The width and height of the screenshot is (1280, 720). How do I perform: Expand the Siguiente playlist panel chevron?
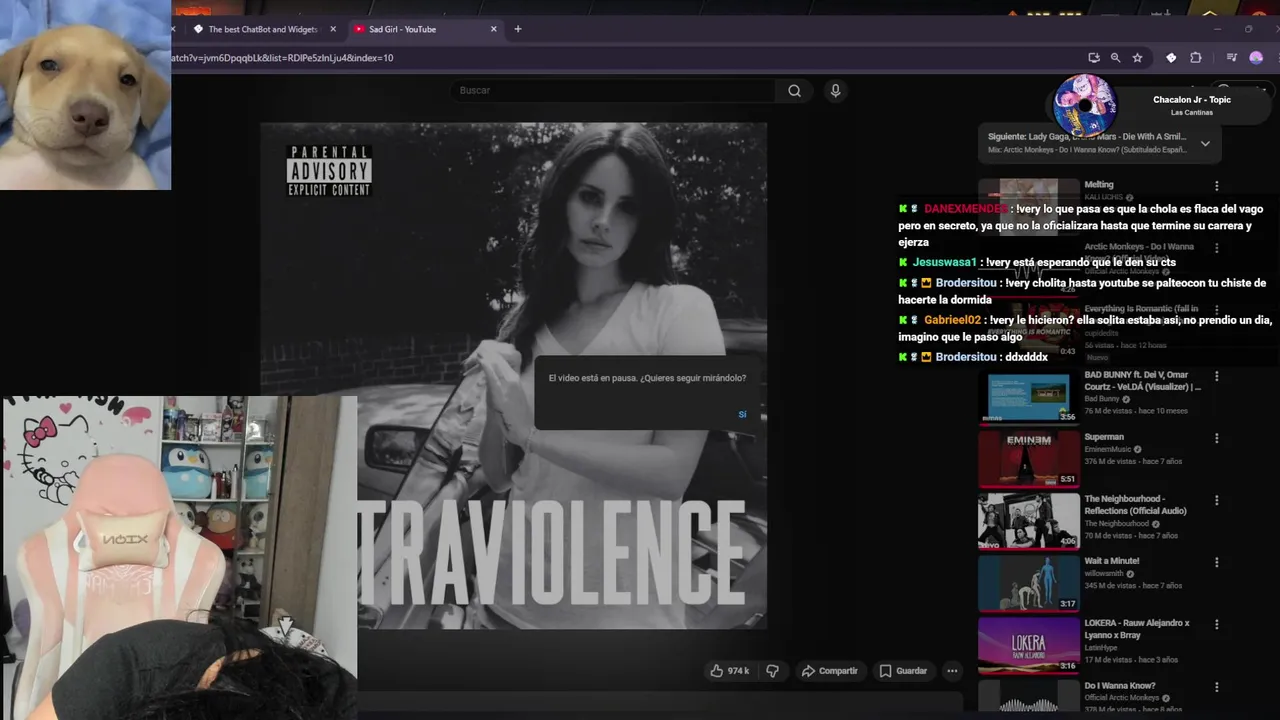click(x=1205, y=143)
